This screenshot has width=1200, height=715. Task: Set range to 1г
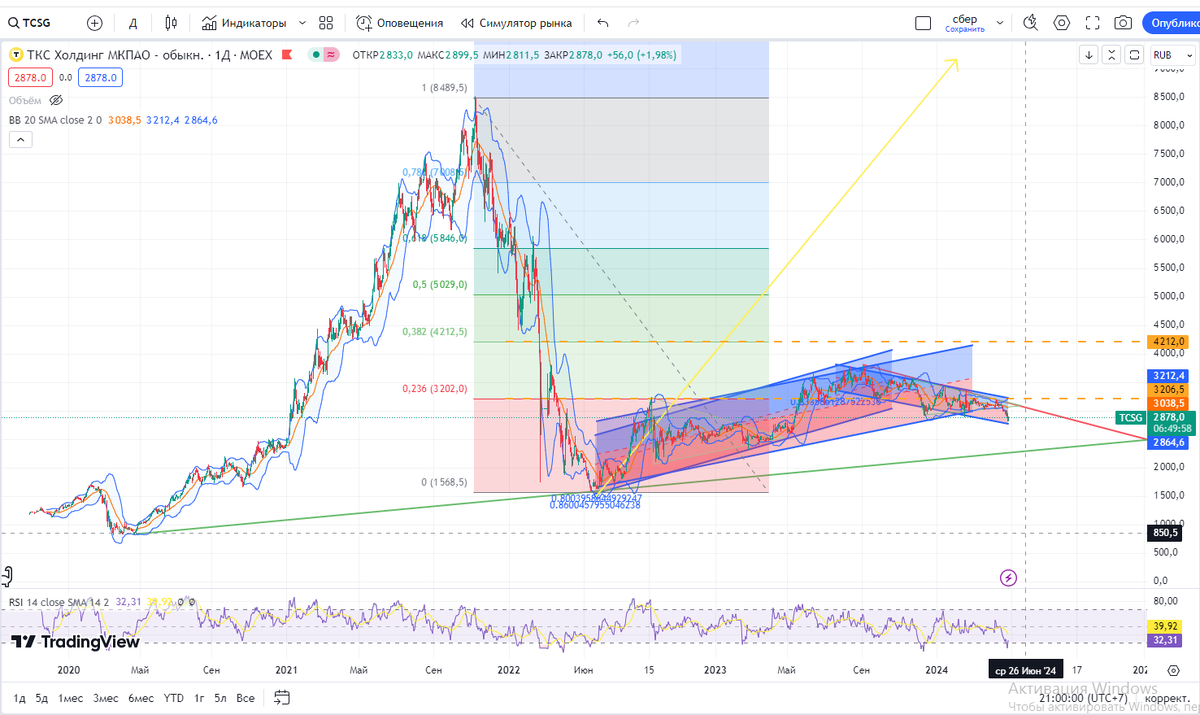tap(200, 698)
